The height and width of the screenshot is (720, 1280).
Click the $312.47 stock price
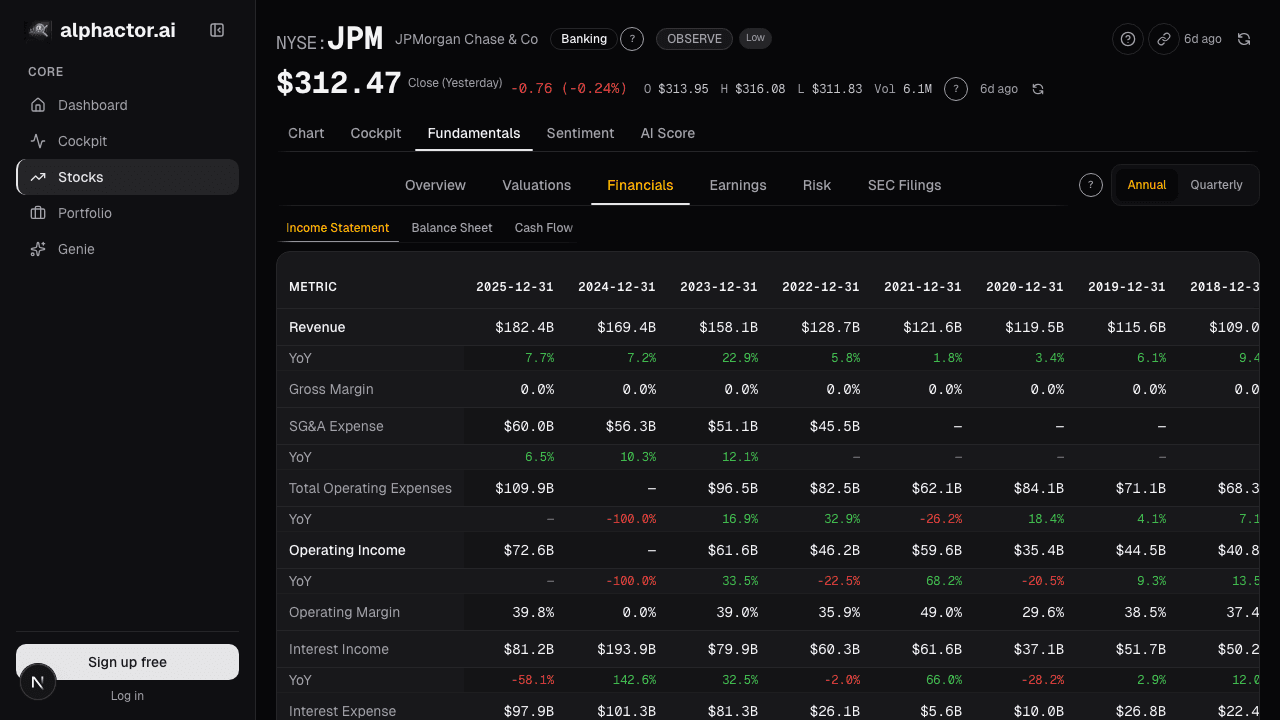pyautogui.click(x=339, y=83)
